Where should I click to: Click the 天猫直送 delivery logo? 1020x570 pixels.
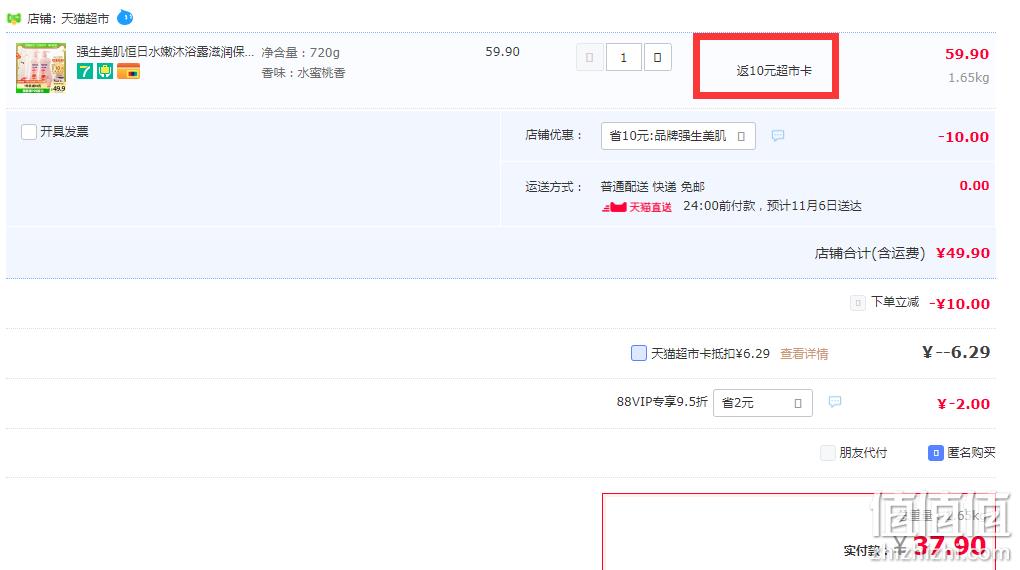[637, 207]
